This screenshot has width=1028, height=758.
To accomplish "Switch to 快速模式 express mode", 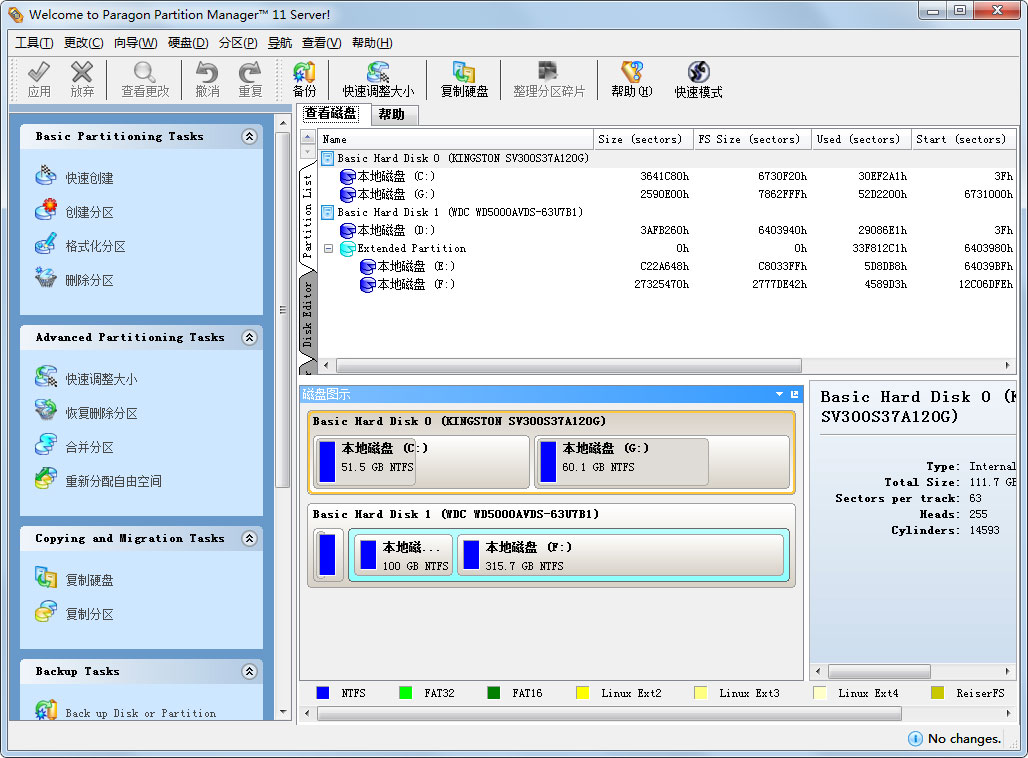I will click(x=698, y=79).
